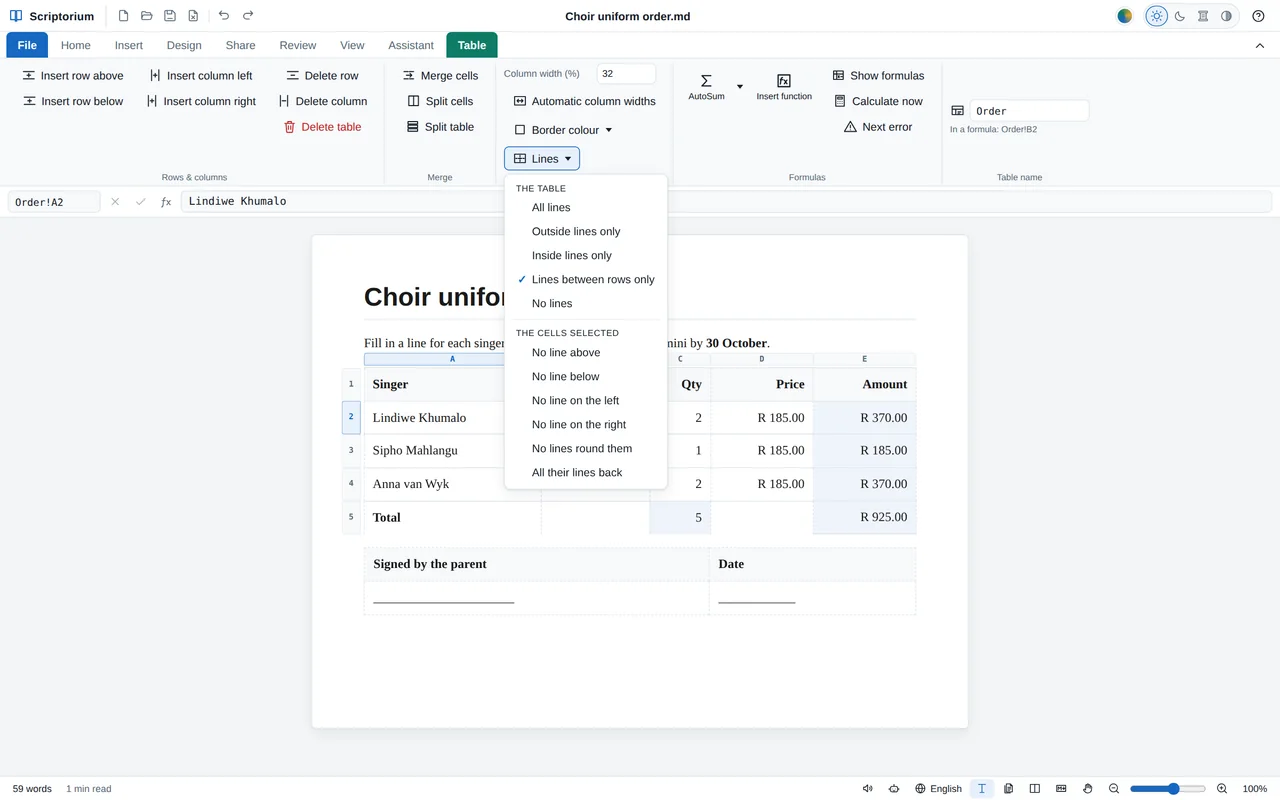Zoom out with the minus magnifier icon
1280x800 pixels.
point(1114,789)
